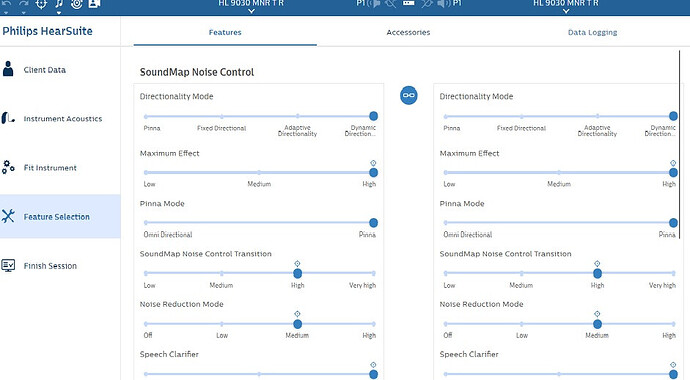This screenshot has height=380, width=690.
Task: Click the Client Data person icon
Action: pyautogui.click(x=8, y=69)
